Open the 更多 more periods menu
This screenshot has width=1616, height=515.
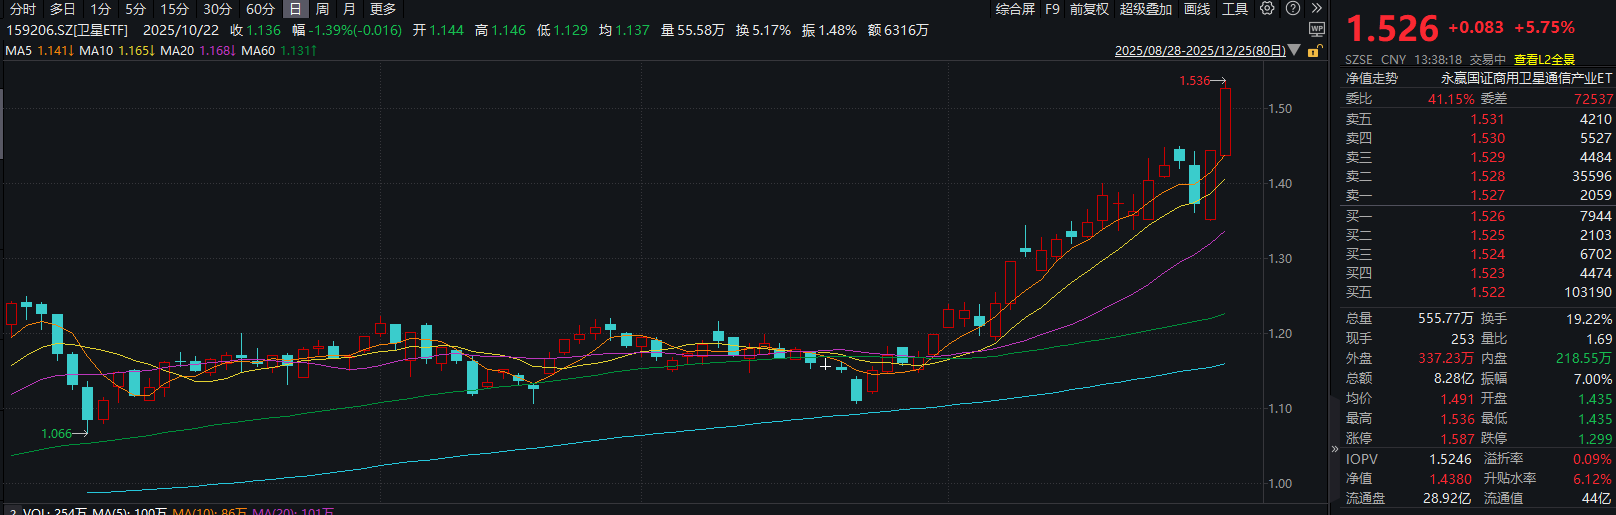[383, 9]
